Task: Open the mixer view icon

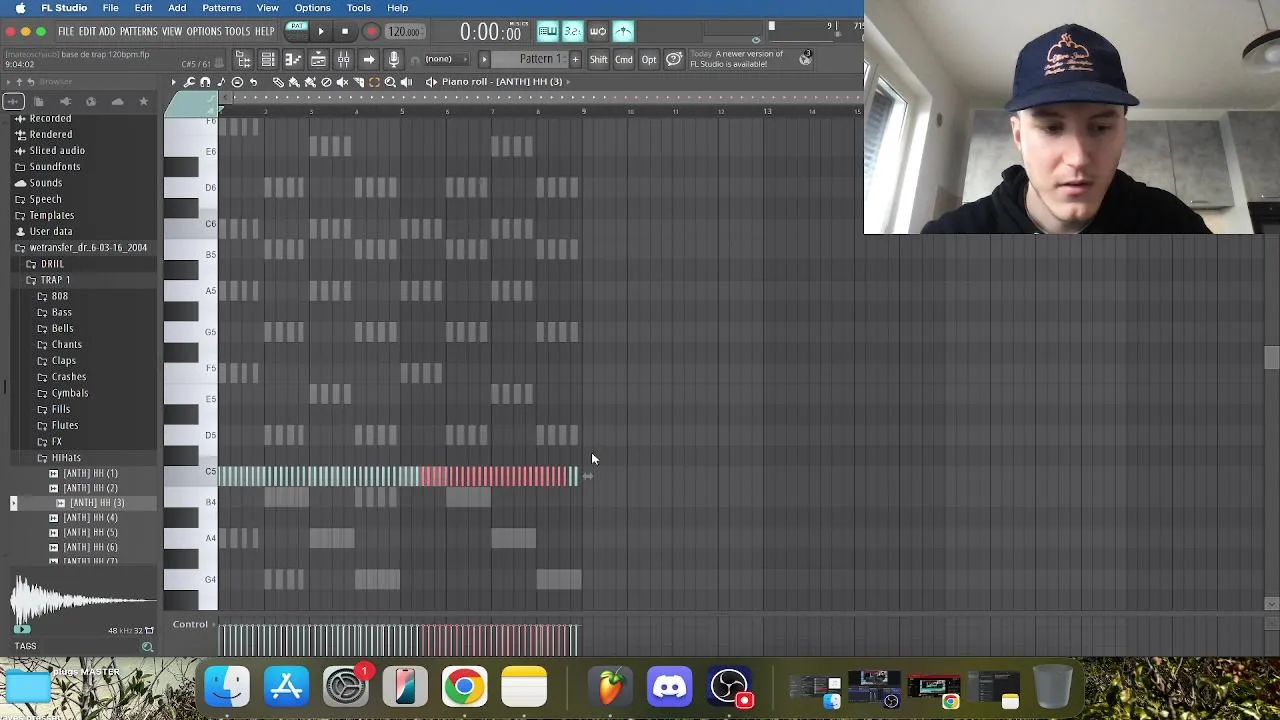Action: pos(343,60)
